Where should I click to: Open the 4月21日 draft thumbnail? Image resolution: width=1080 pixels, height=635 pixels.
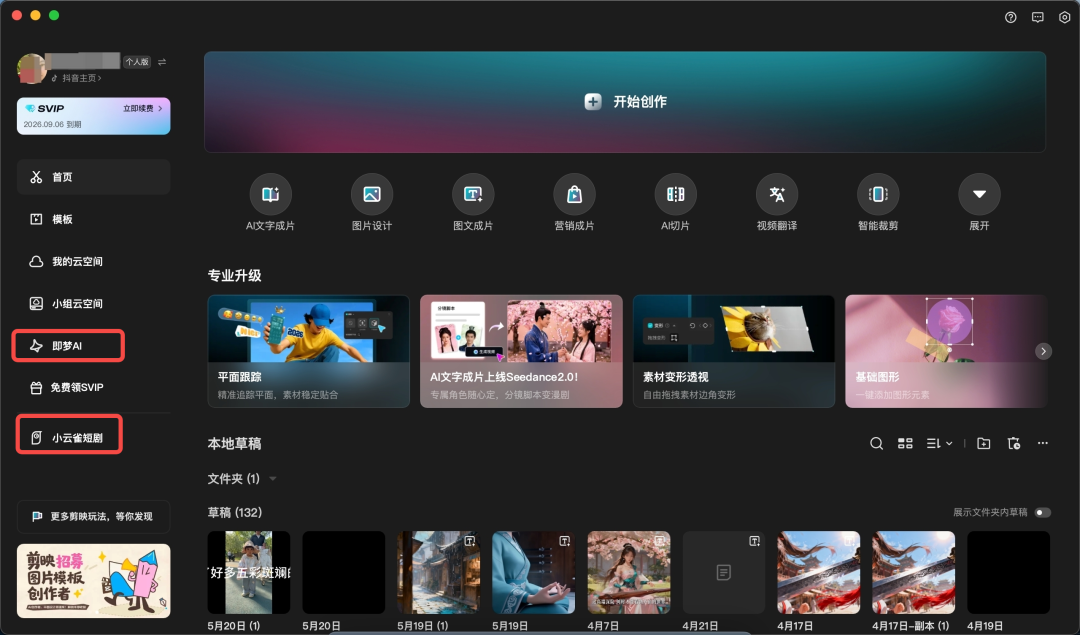[724, 572]
